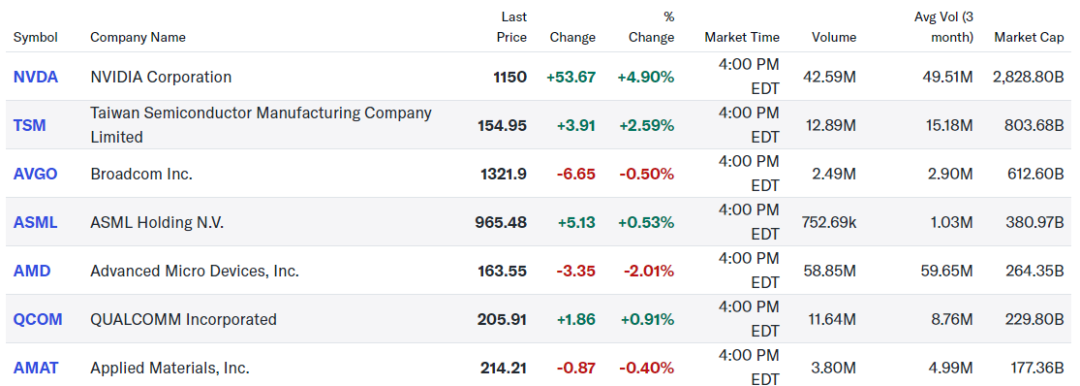The width and height of the screenshot is (1080, 386).
Task: Open the NVDA ticker link
Action: tap(36, 77)
